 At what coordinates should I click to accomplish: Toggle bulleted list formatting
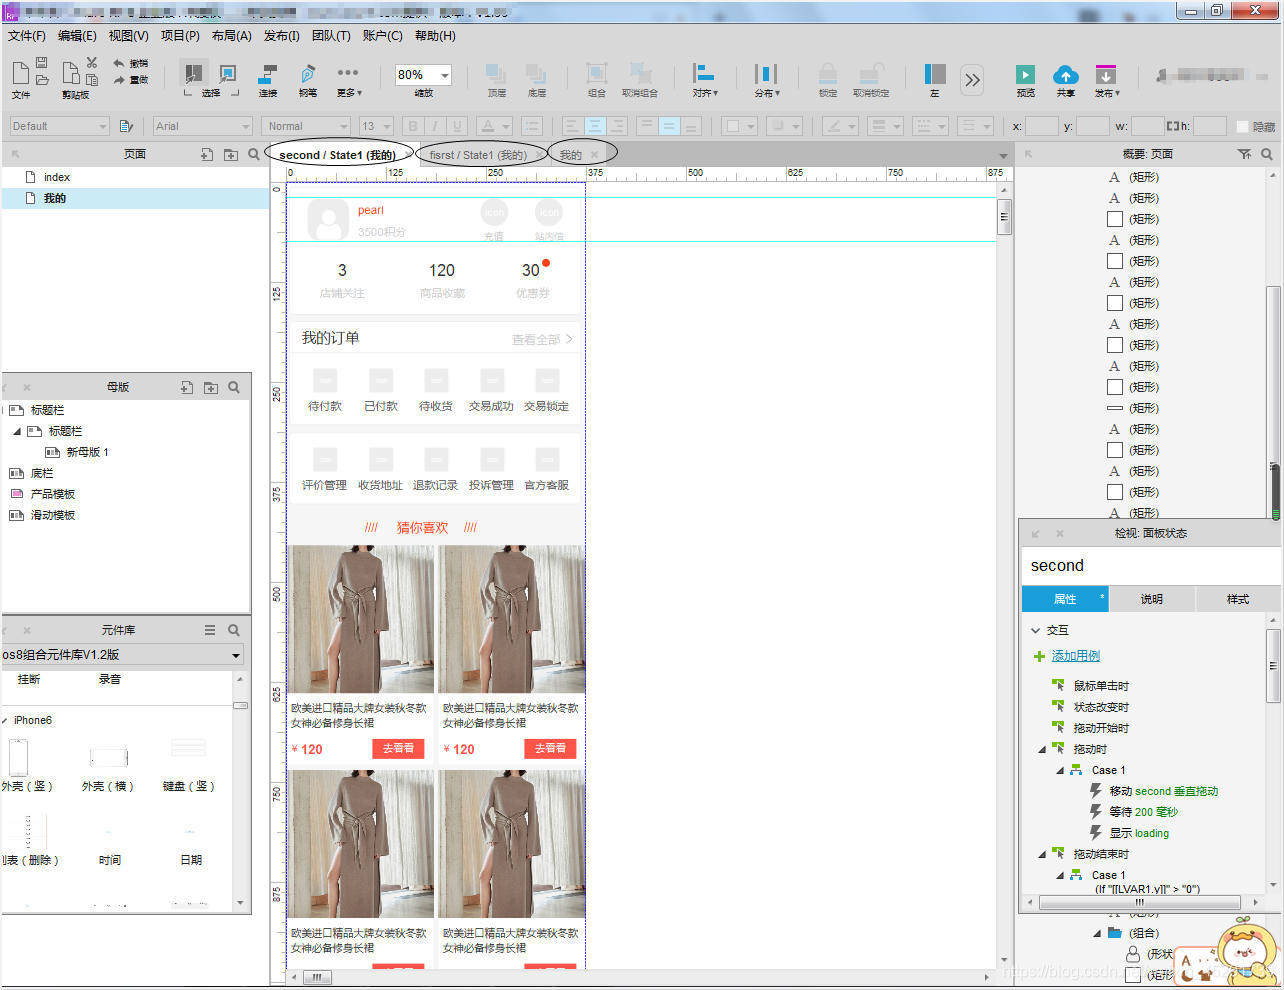click(532, 126)
